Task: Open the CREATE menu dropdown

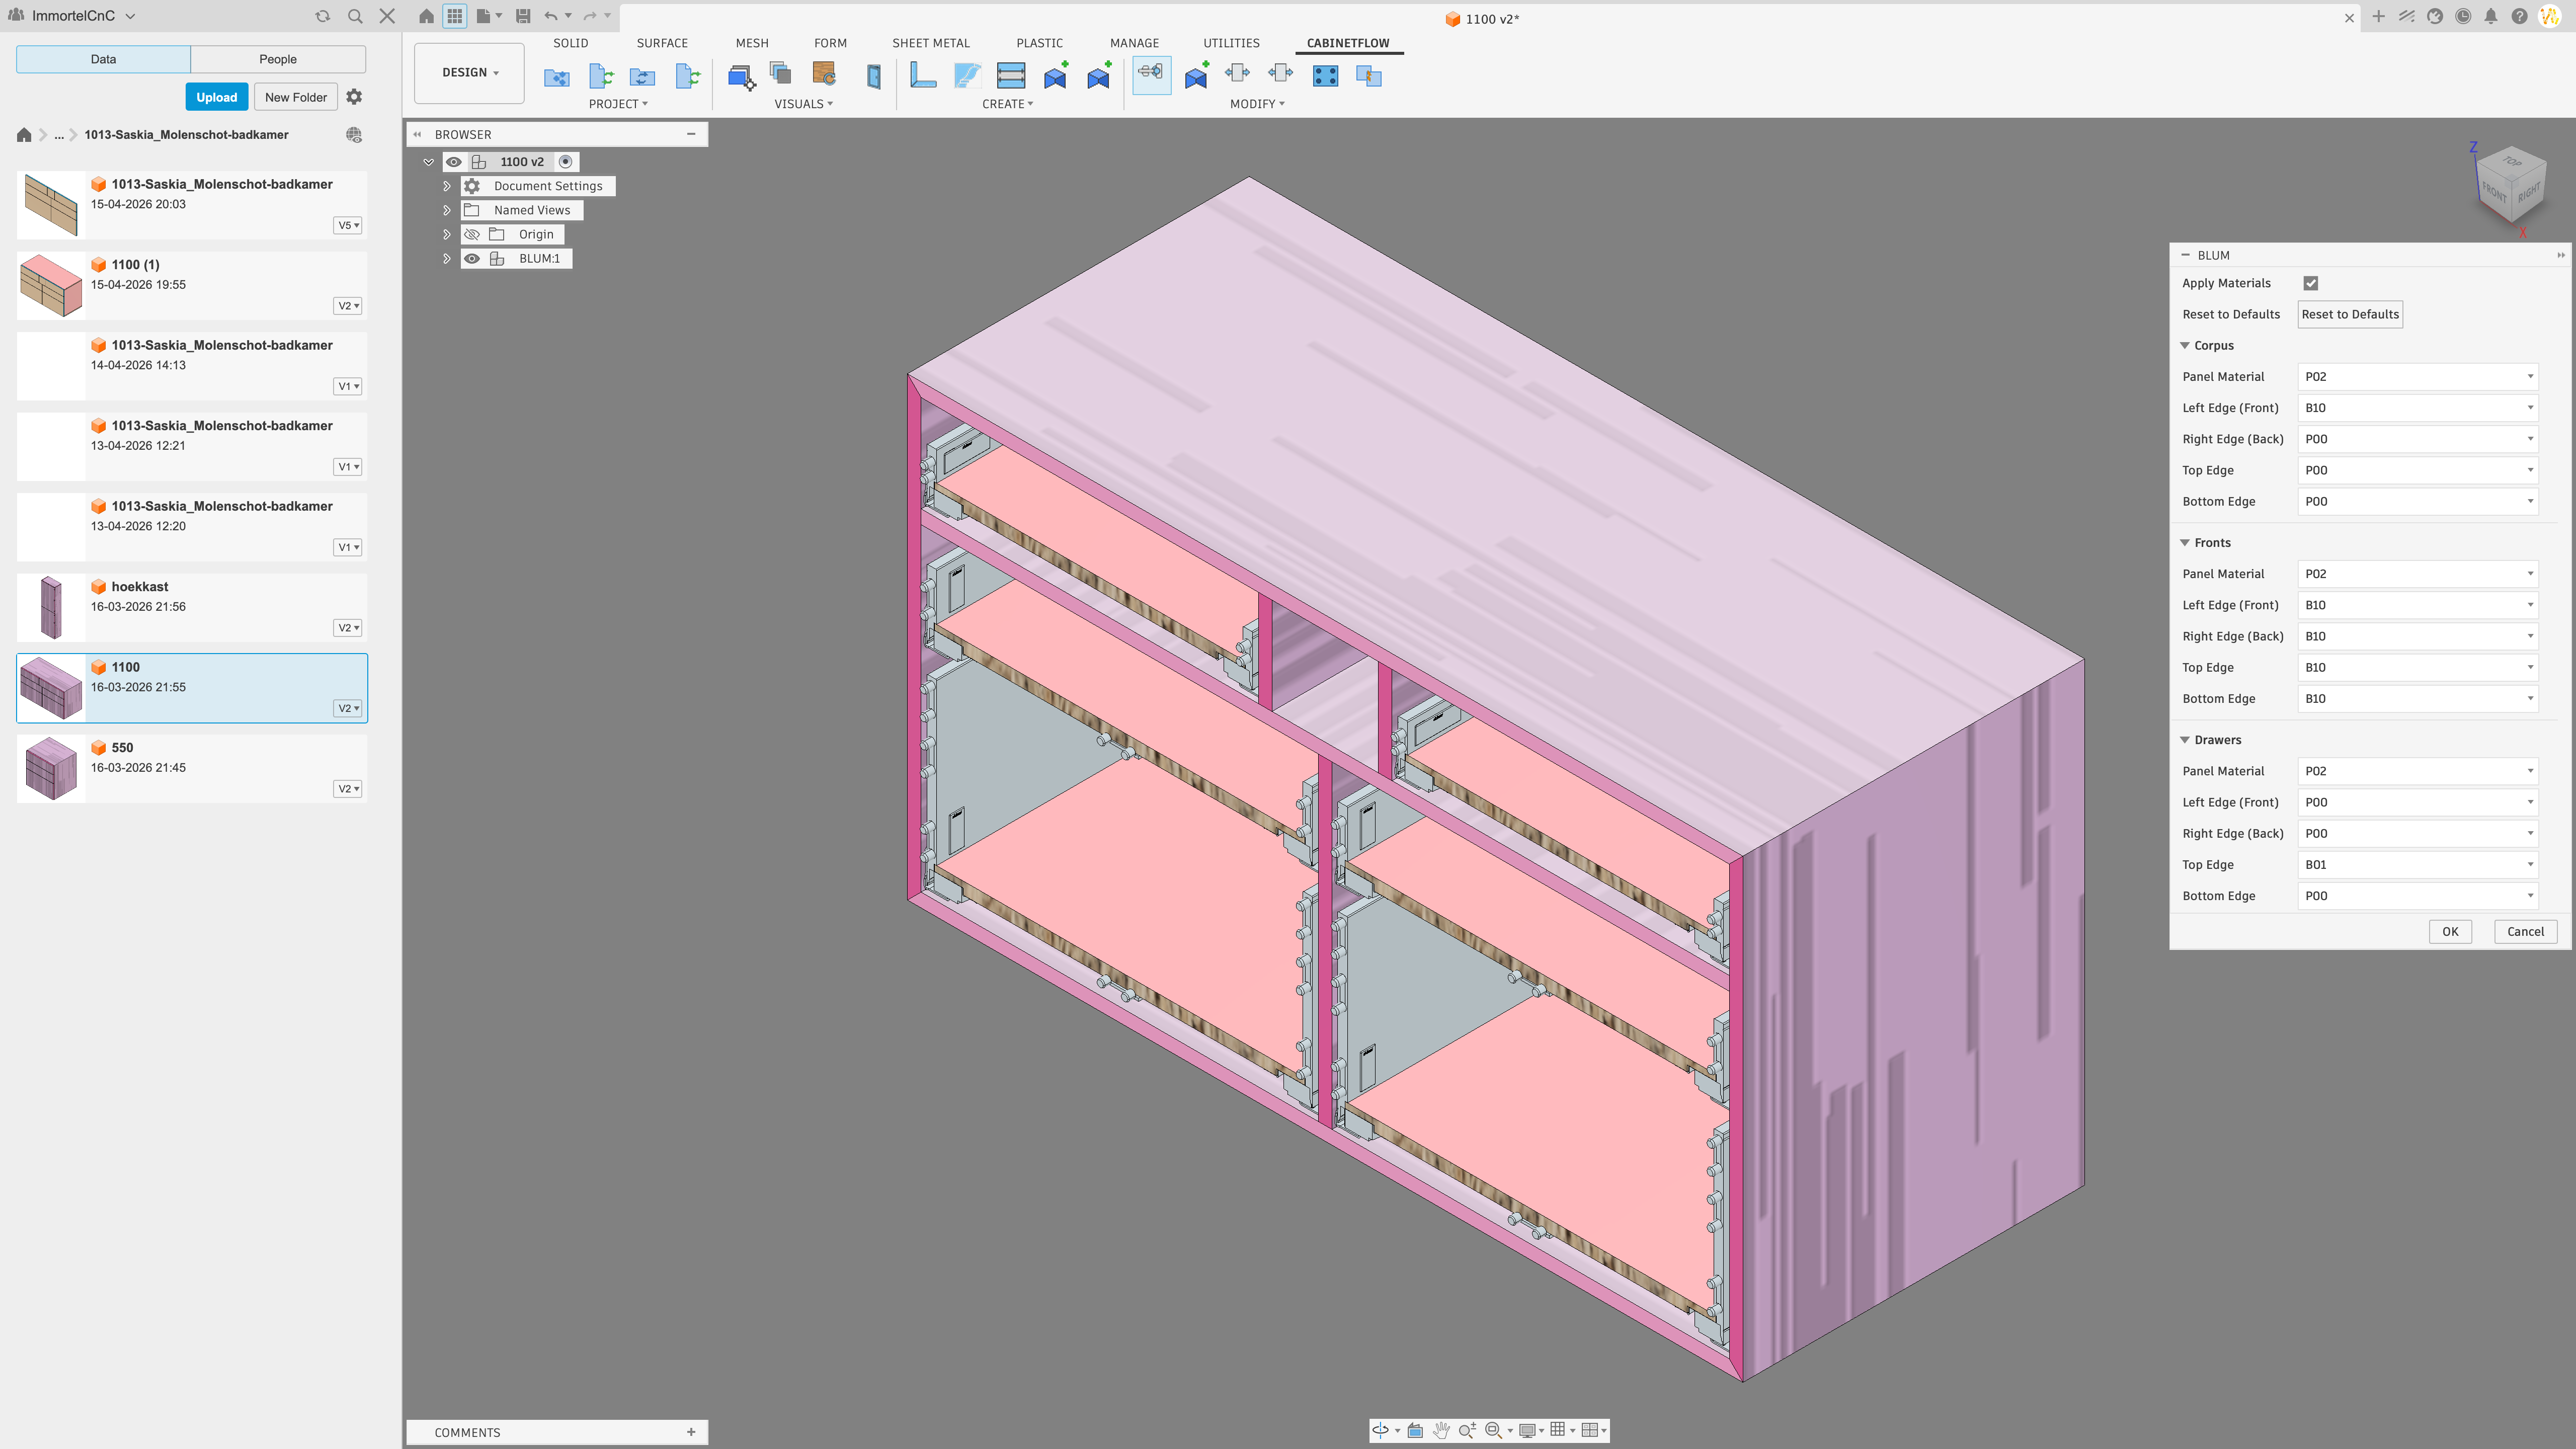Action: [x=1007, y=104]
